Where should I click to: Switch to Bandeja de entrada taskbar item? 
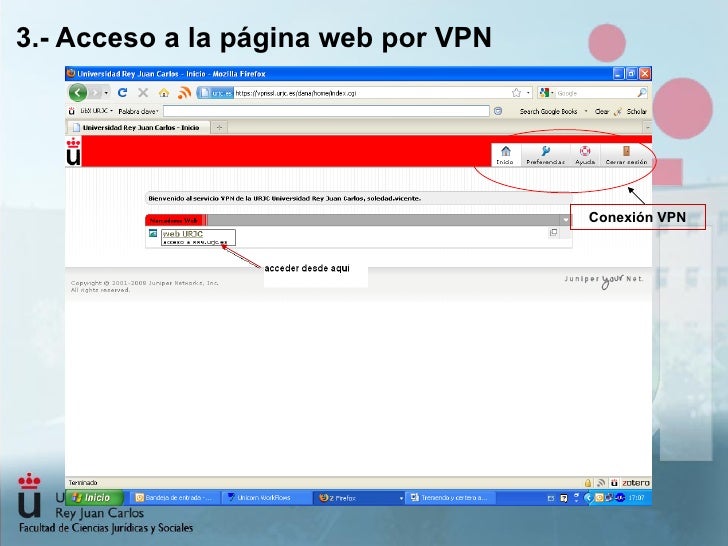[x=173, y=498]
